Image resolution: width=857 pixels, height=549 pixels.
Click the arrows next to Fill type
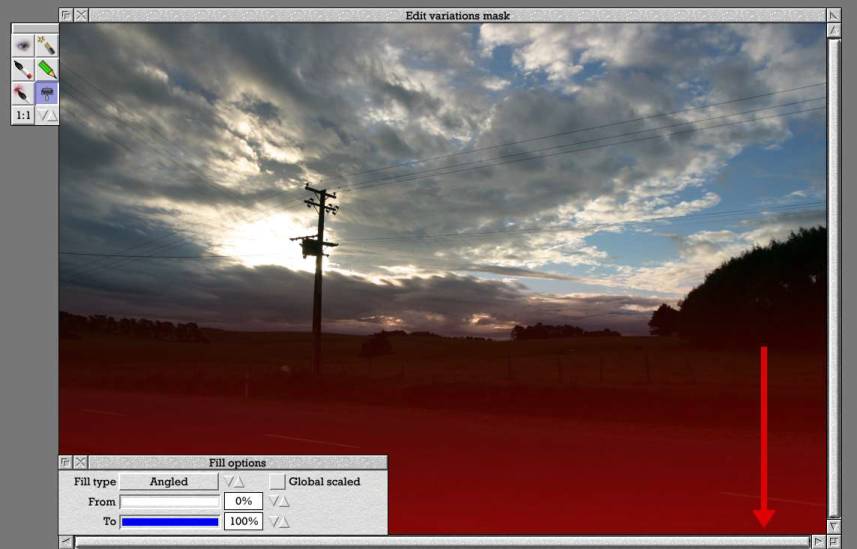(234, 482)
